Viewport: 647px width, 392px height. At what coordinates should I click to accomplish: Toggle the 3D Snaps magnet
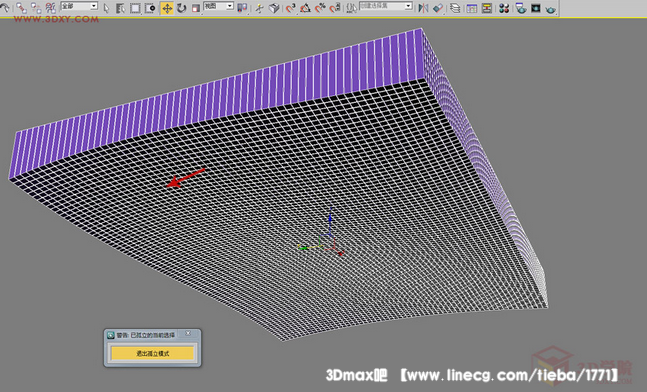click(290, 8)
